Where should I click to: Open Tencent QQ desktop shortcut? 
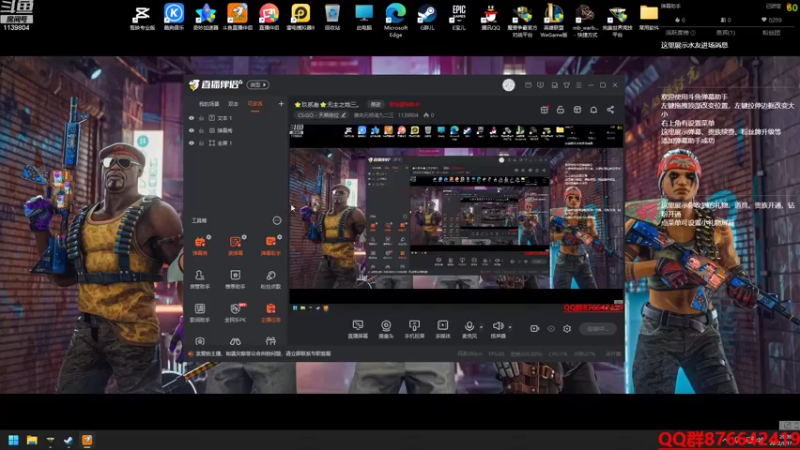[x=490, y=18]
